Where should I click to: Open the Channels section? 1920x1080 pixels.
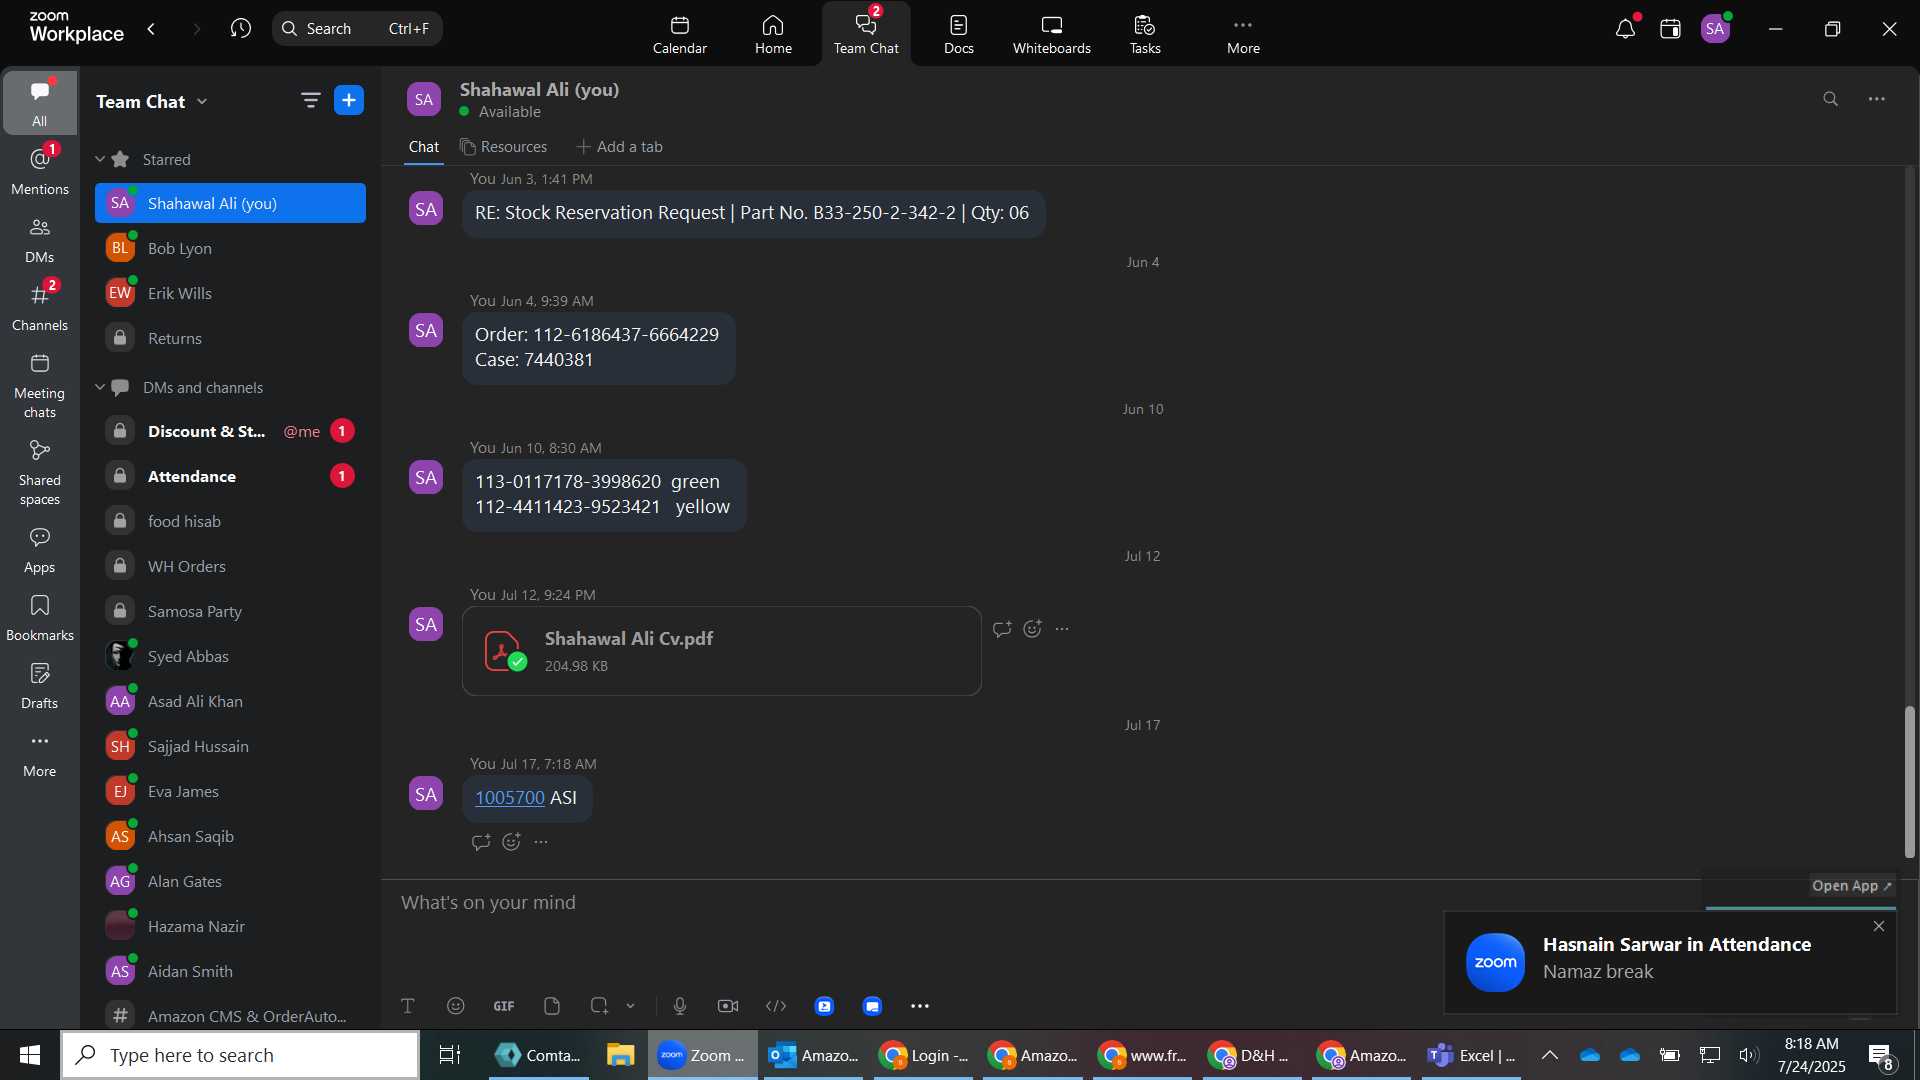tap(40, 307)
